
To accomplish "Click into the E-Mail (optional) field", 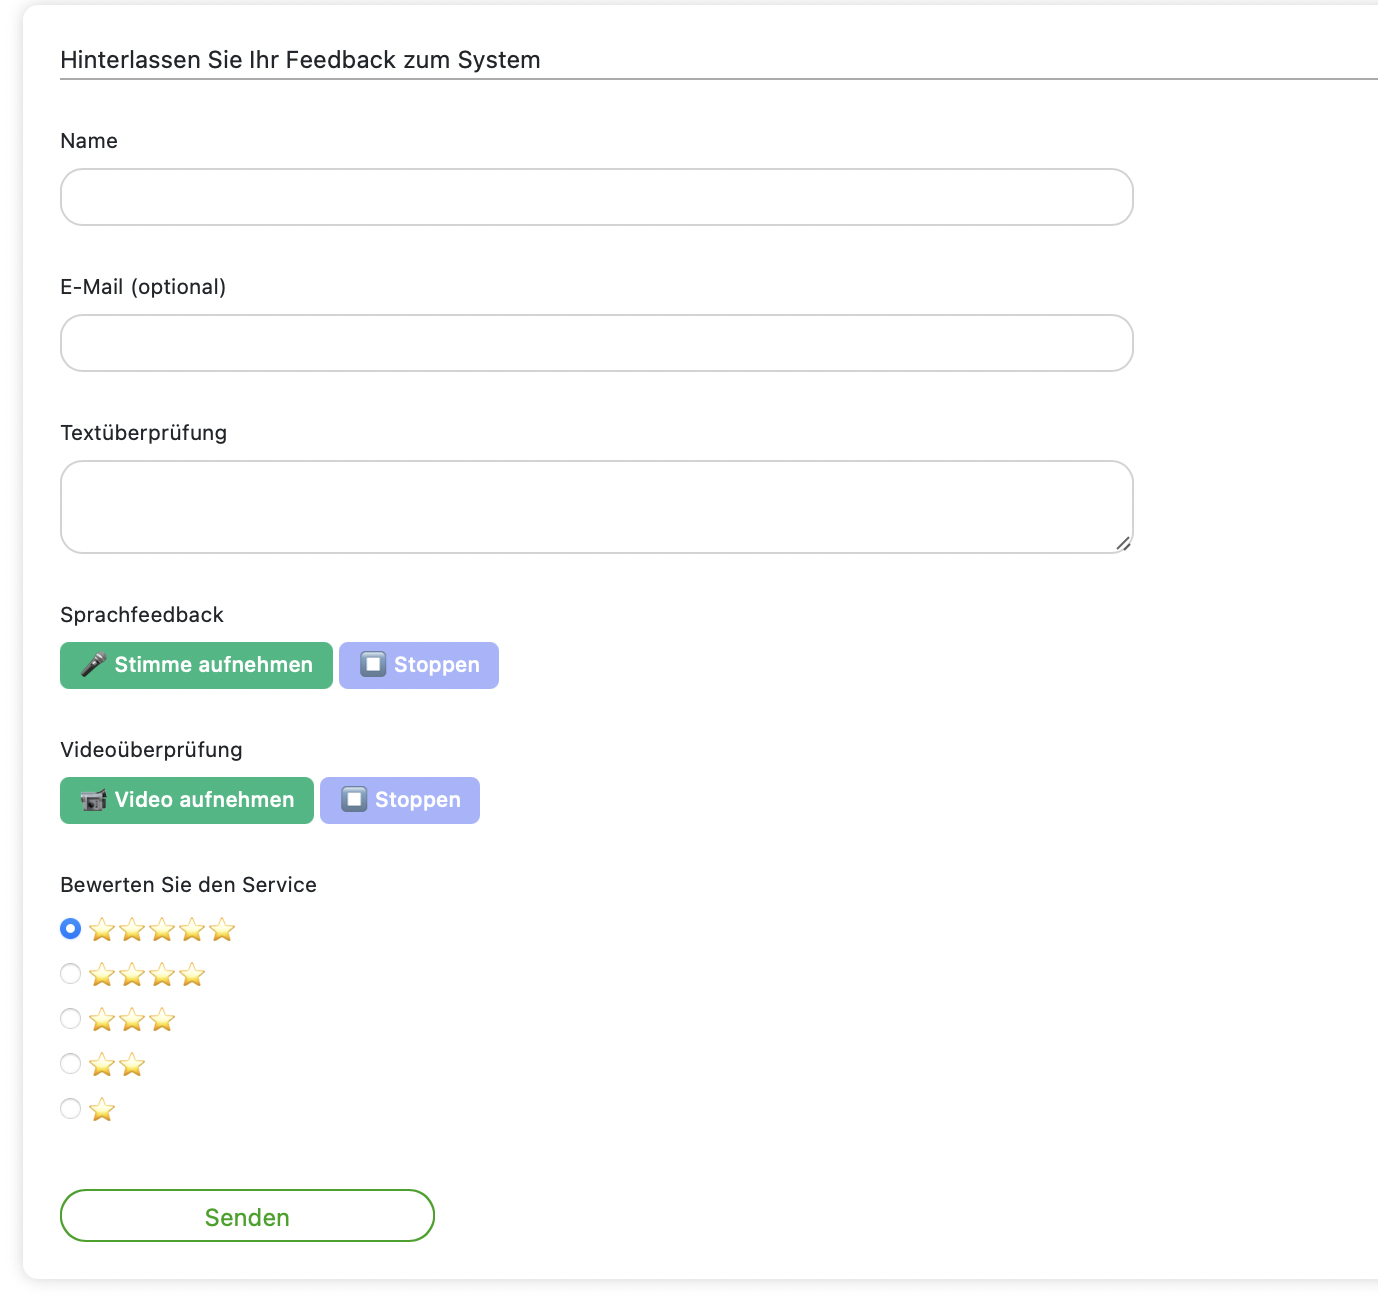I will [x=596, y=343].
